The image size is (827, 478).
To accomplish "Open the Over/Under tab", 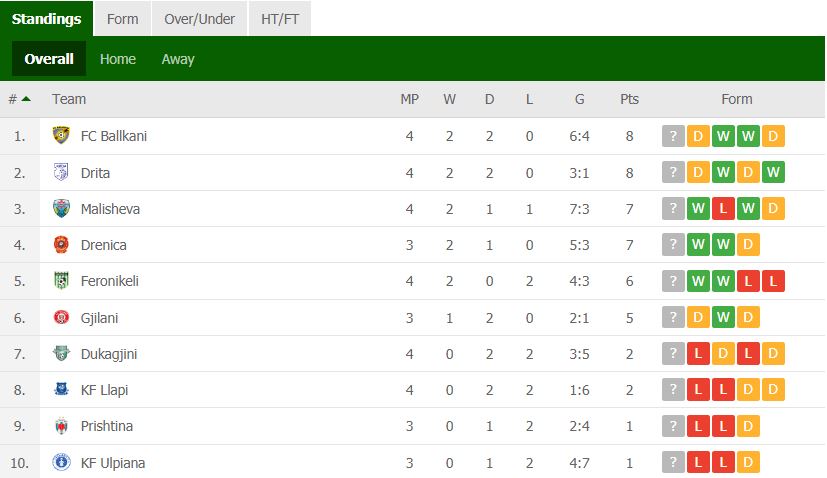I will click(199, 19).
